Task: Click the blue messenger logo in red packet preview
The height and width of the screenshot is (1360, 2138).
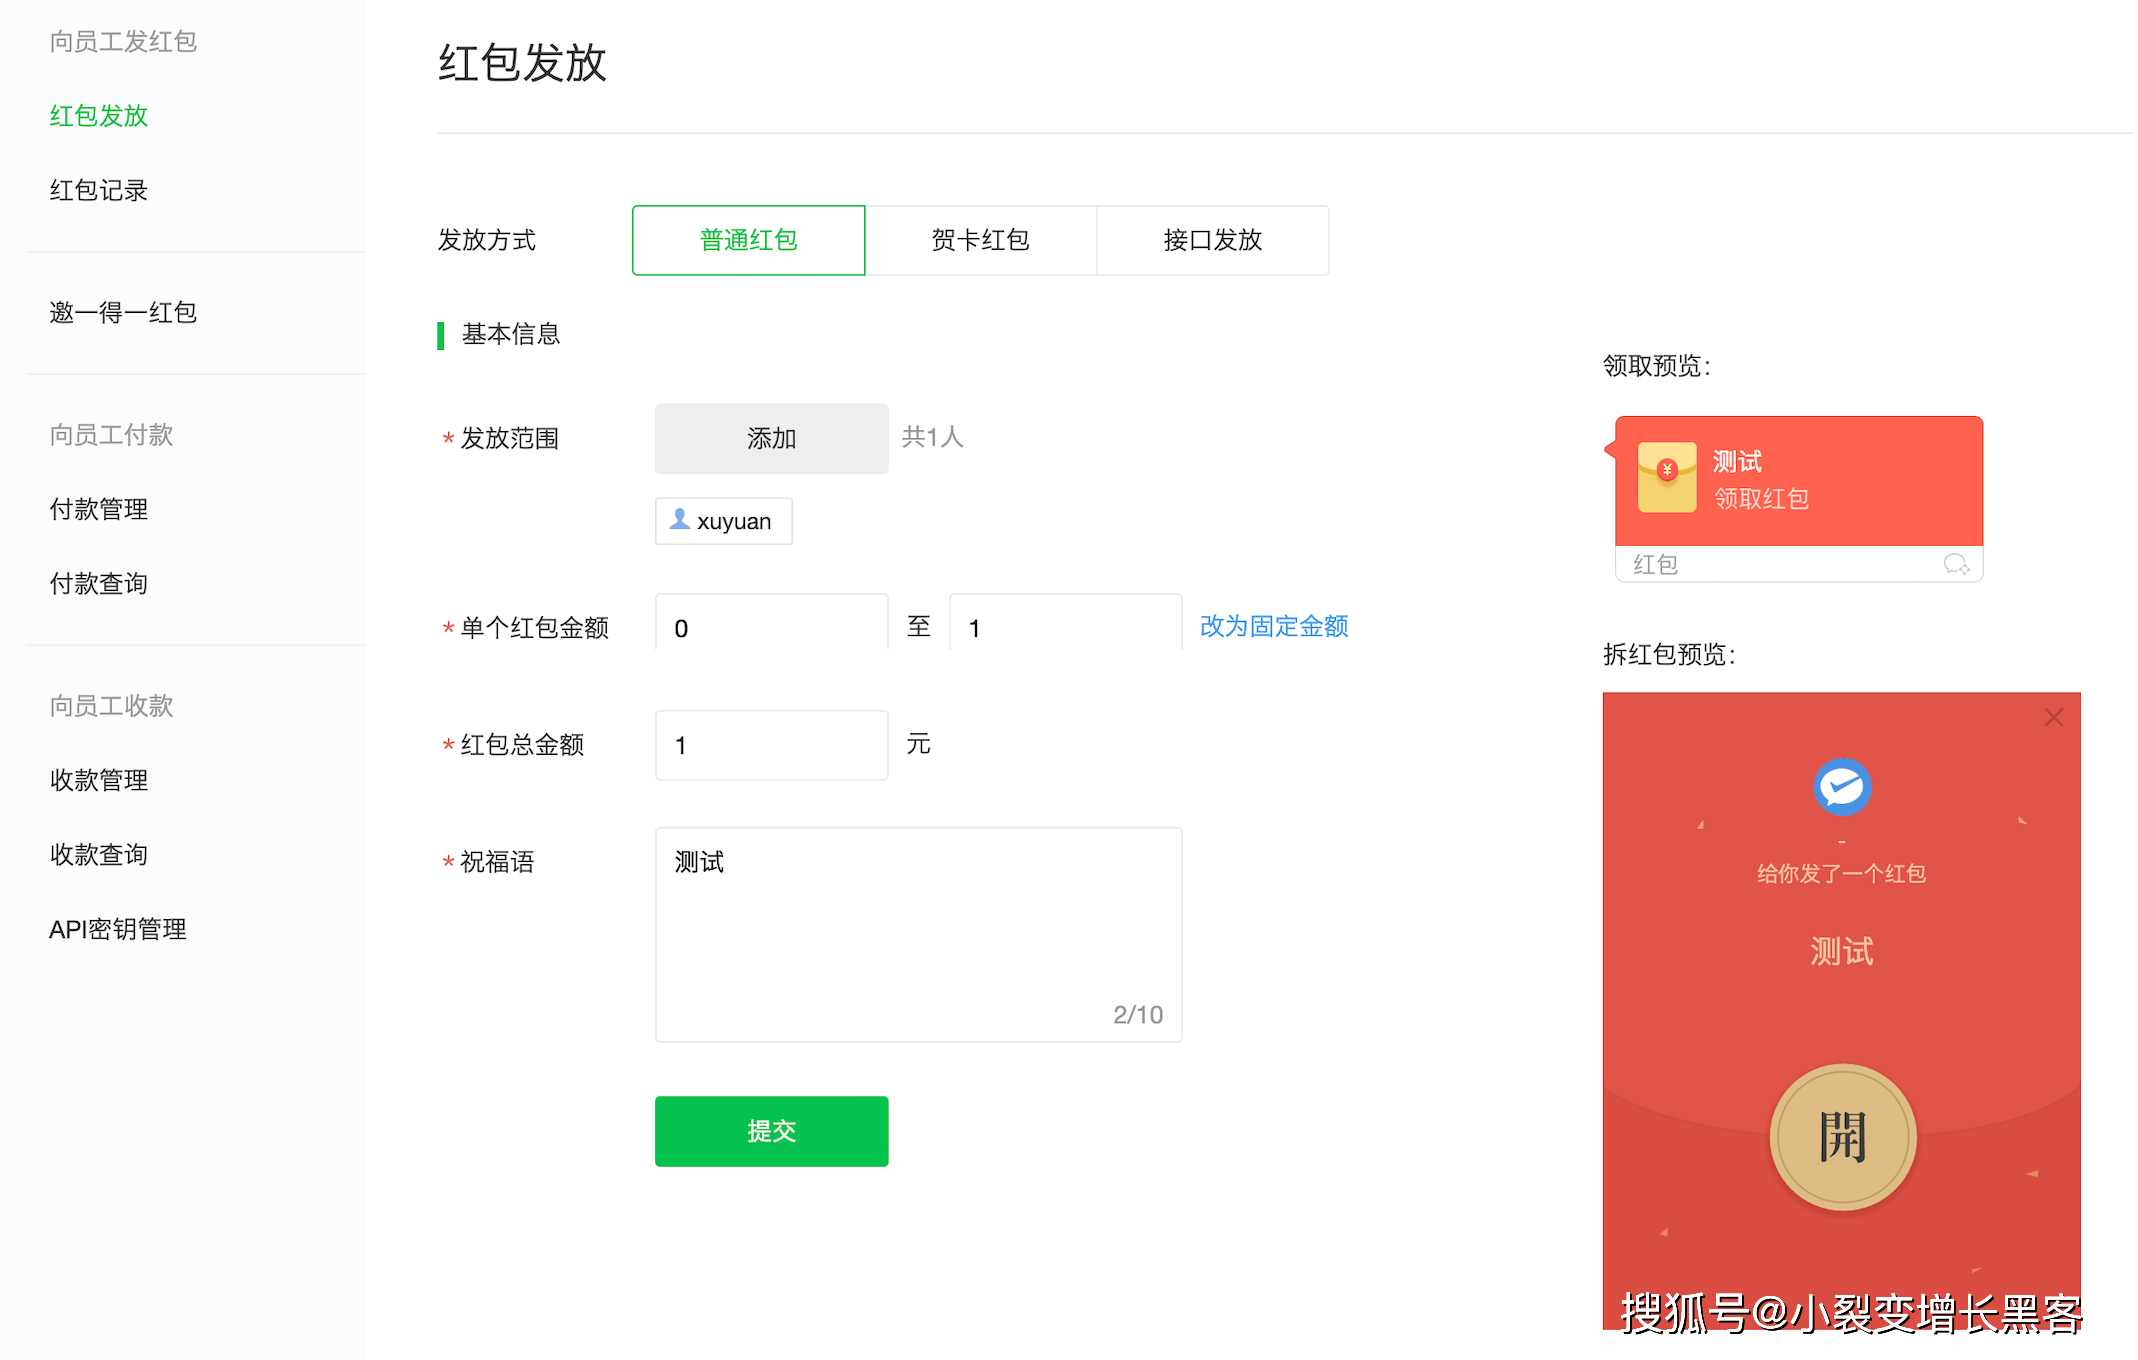Action: pyautogui.click(x=1843, y=786)
